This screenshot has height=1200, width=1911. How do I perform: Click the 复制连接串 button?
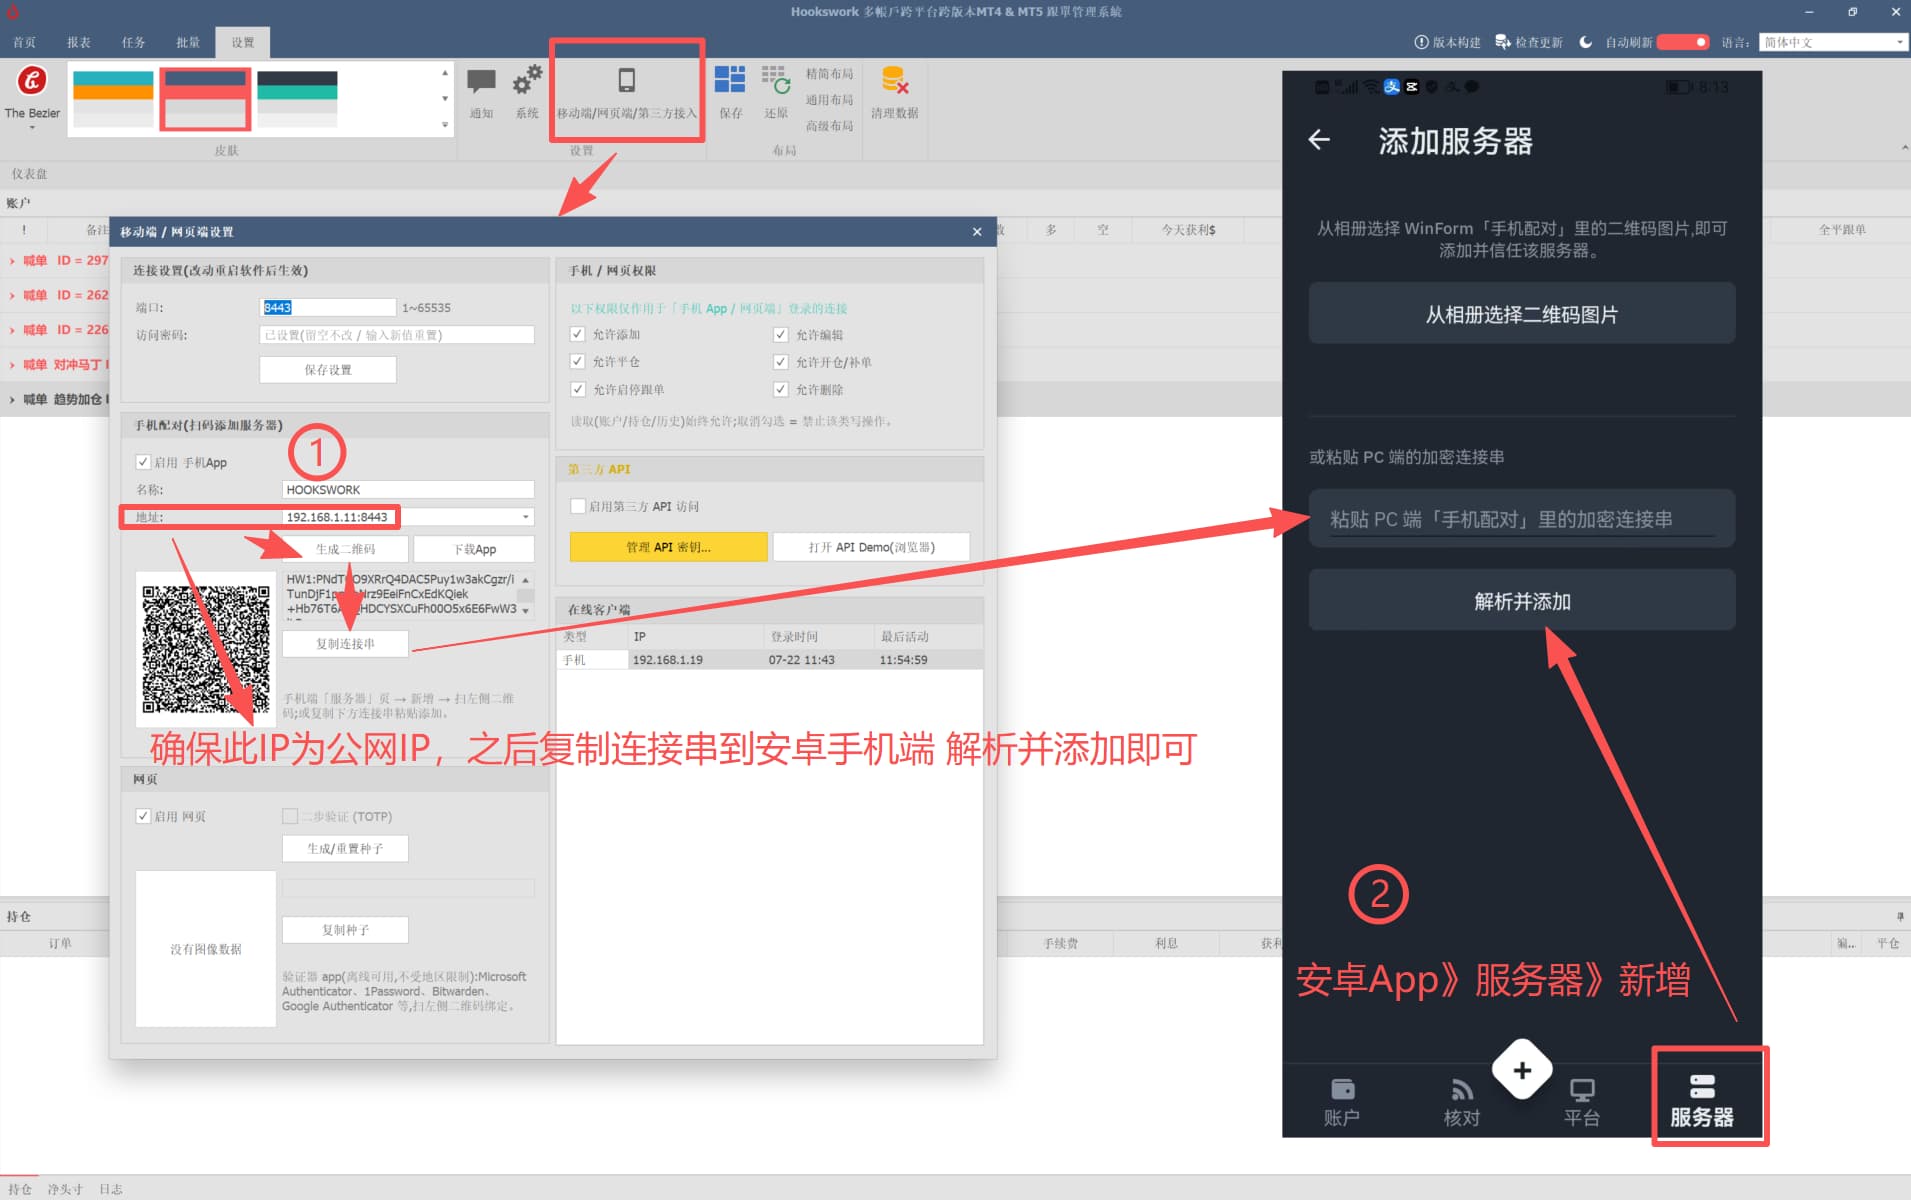[x=345, y=644]
